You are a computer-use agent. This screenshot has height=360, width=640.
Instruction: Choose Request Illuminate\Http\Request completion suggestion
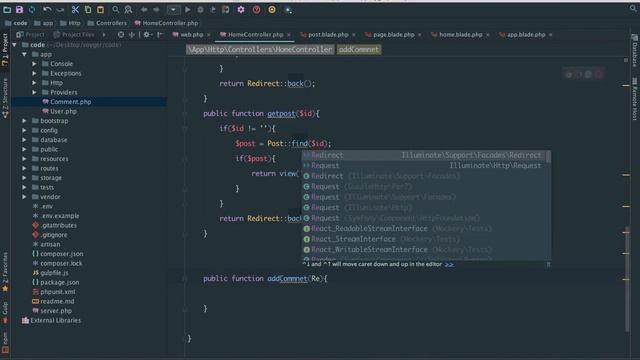click(x=424, y=166)
